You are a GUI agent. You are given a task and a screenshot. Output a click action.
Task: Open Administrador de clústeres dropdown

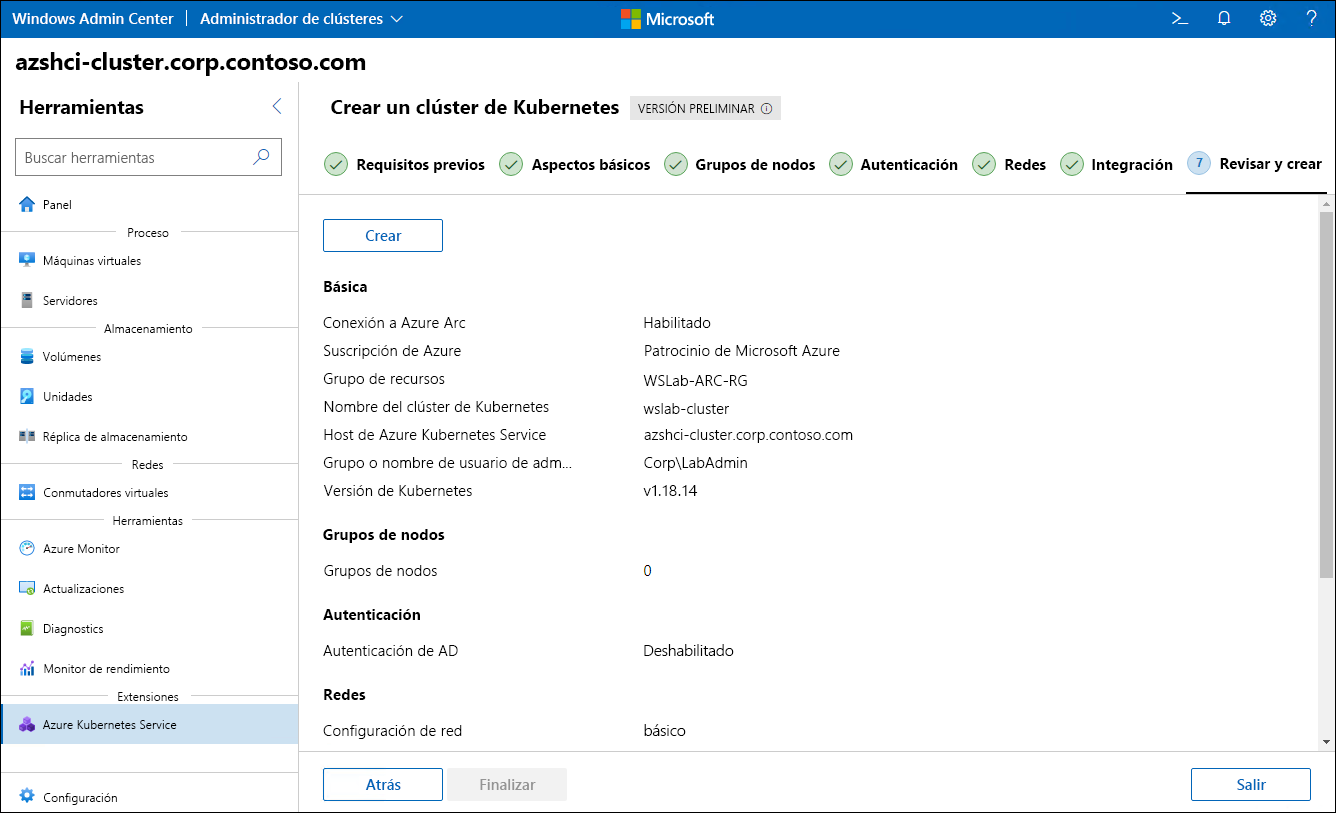click(301, 19)
